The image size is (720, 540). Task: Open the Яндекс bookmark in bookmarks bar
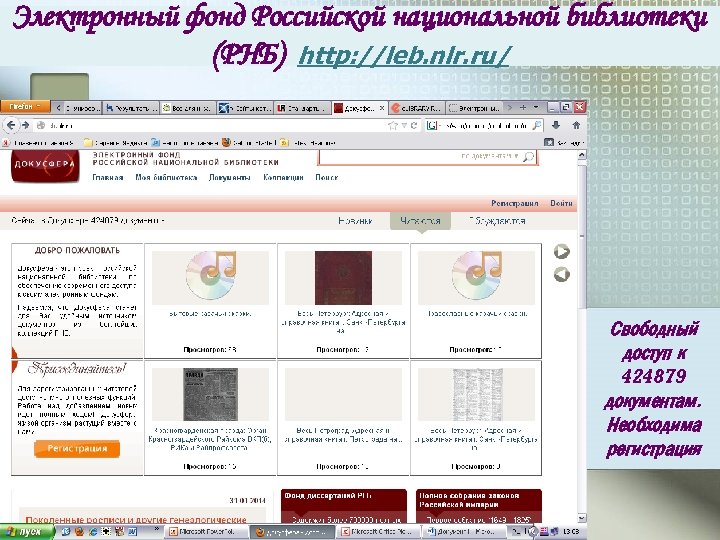point(39,143)
